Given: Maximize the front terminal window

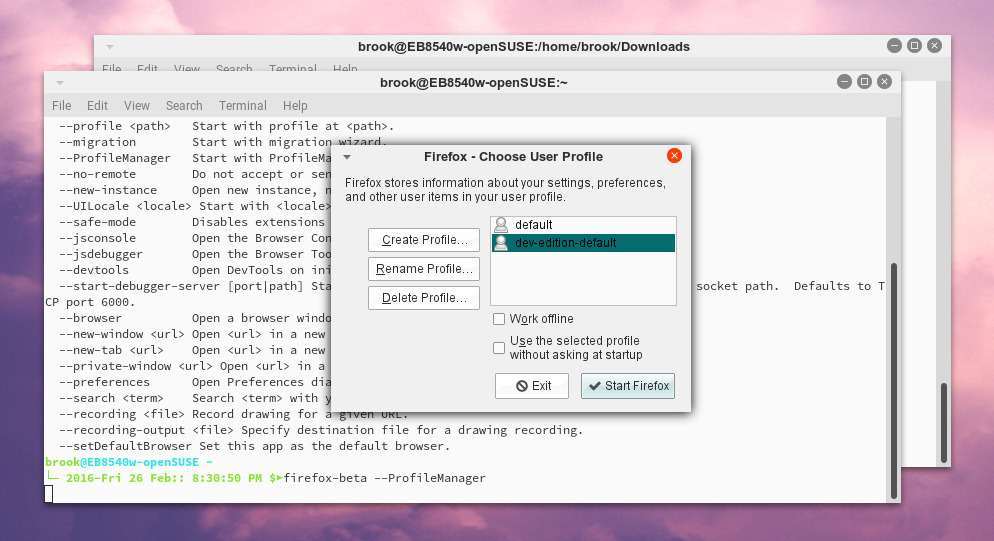Looking at the screenshot, I should tap(864, 82).
